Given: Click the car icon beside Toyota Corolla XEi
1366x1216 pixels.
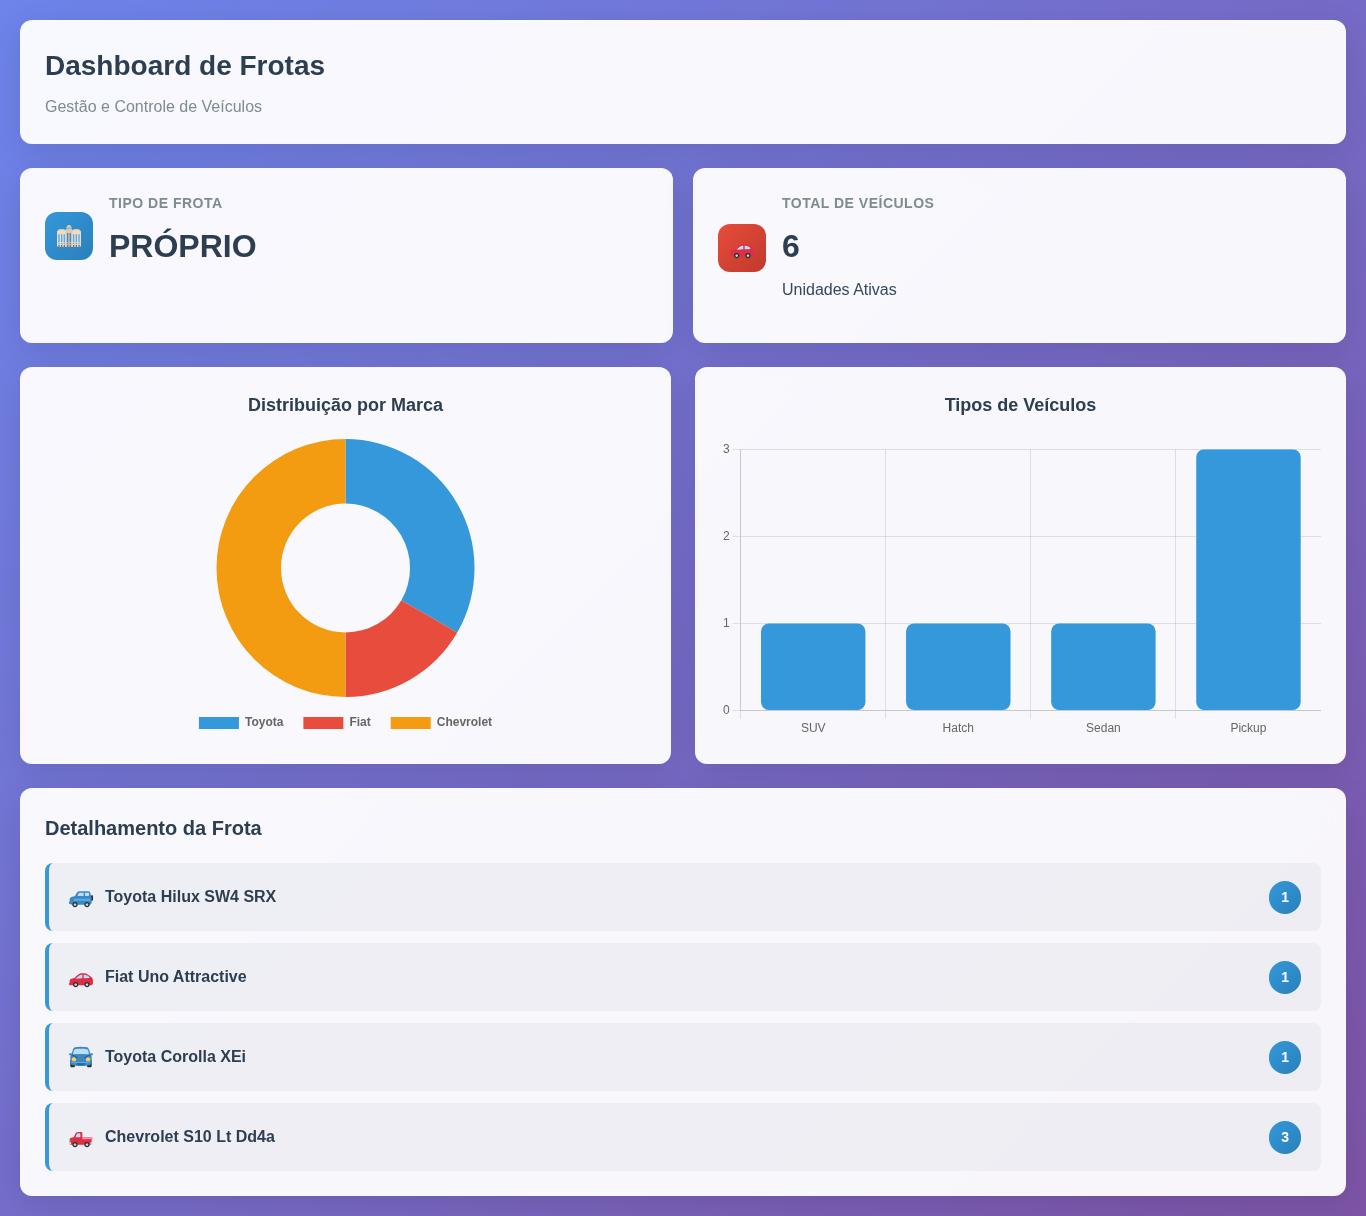Looking at the screenshot, I should [x=81, y=1057].
